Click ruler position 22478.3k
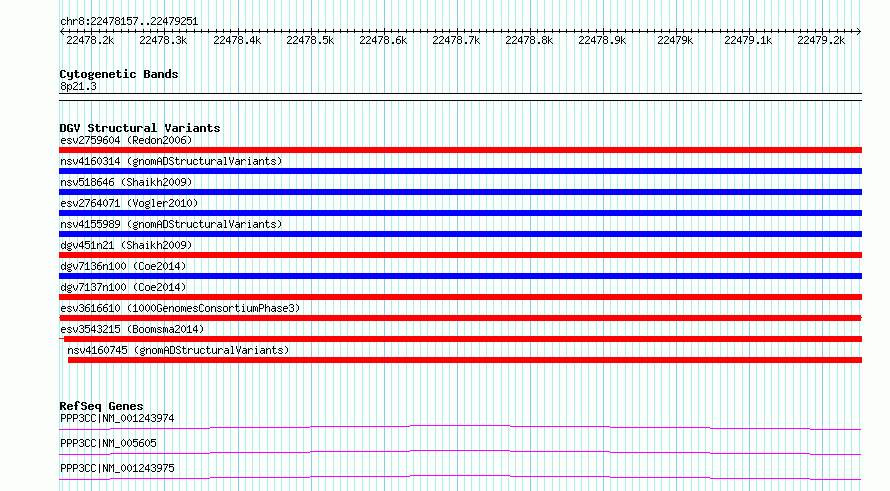 [163, 40]
